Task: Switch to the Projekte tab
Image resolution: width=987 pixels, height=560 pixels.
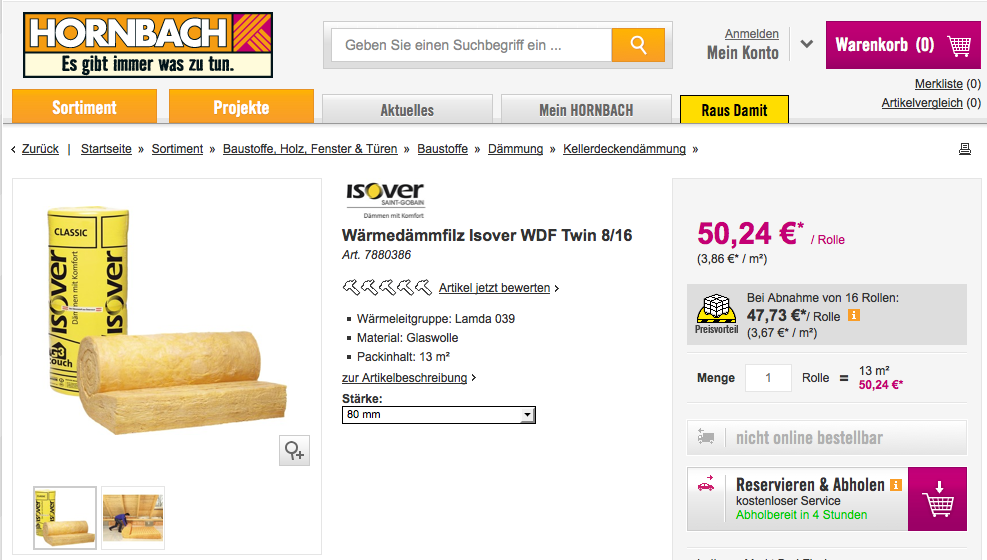Action: pos(241,107)
